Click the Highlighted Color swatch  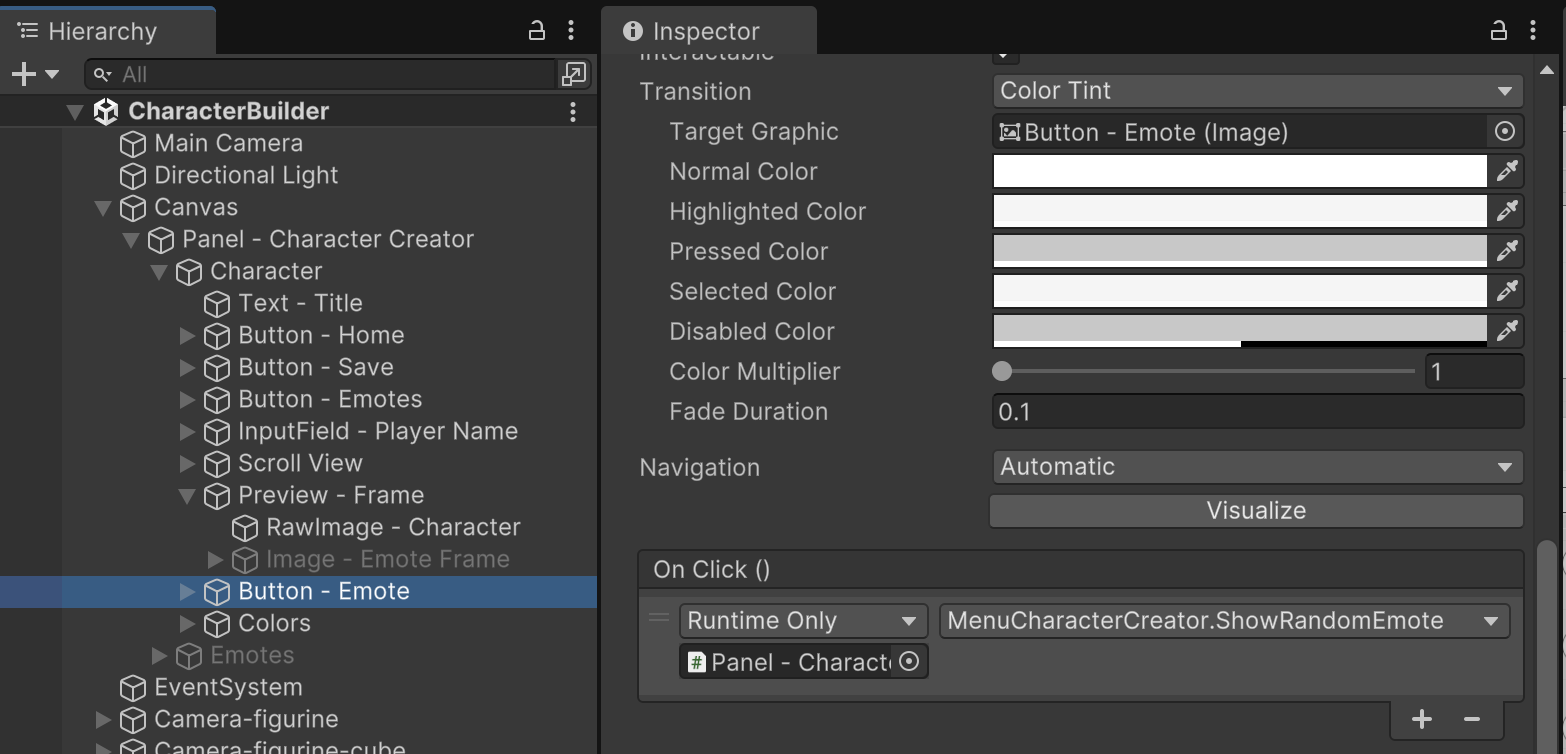[x=1239, y=211]
